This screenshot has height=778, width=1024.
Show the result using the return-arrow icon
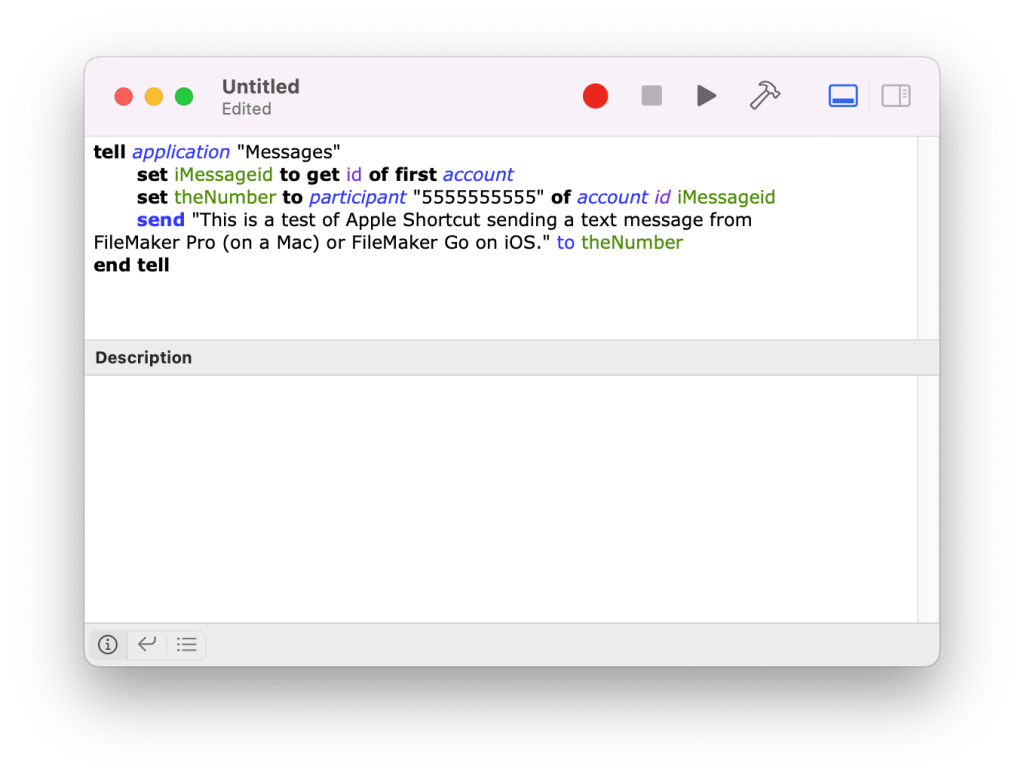[147, 645]
